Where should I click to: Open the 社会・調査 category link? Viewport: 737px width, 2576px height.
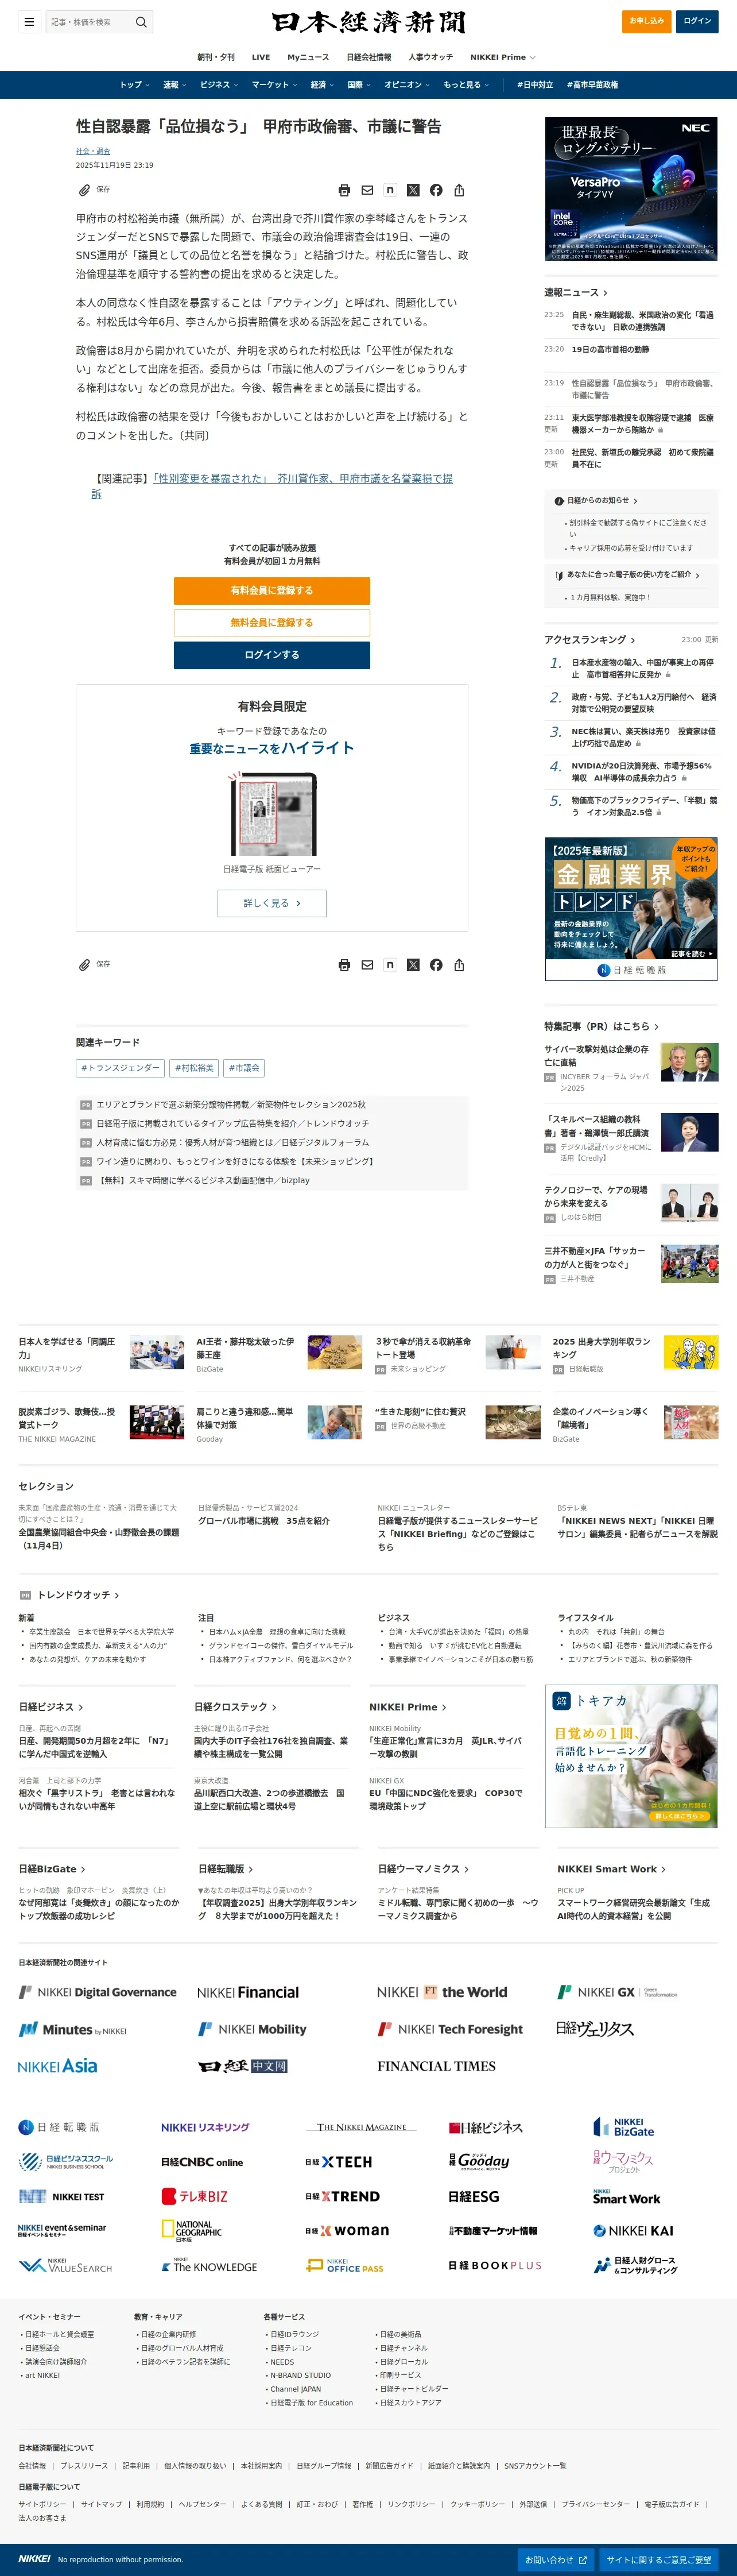point(93,151)
